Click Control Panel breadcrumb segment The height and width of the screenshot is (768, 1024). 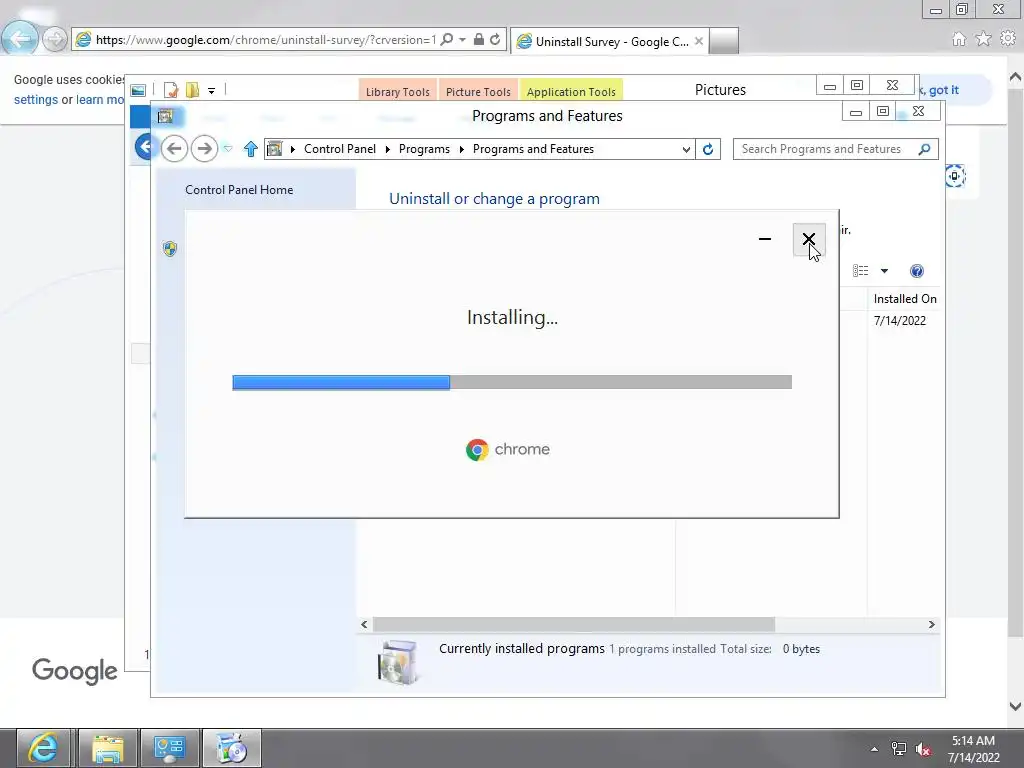click(x=340, y=149)
